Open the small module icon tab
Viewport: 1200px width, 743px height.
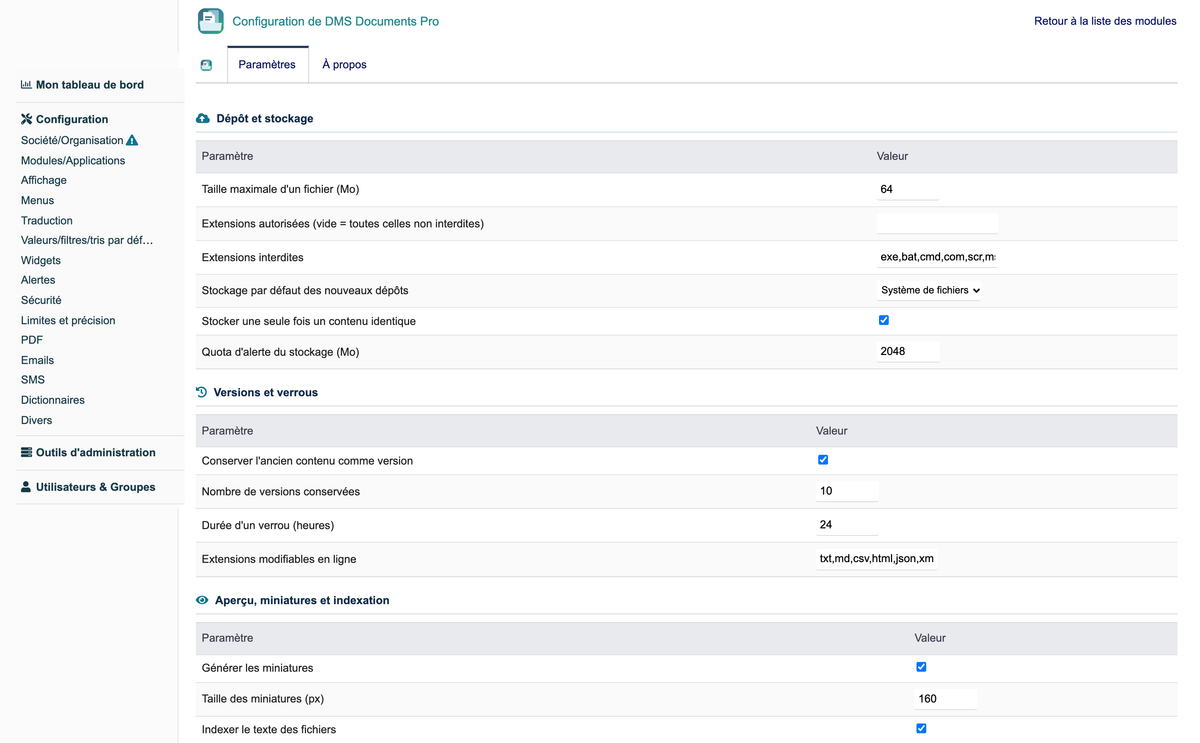click(206, 65)
